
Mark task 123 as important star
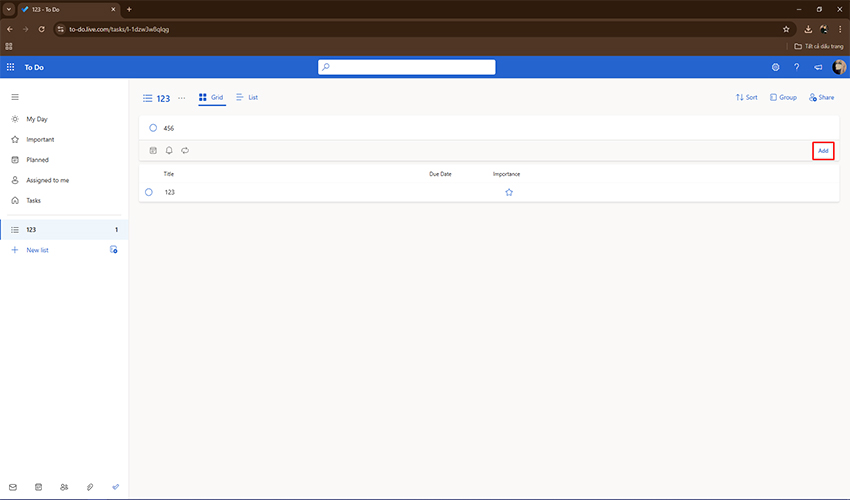pos(509,192)
